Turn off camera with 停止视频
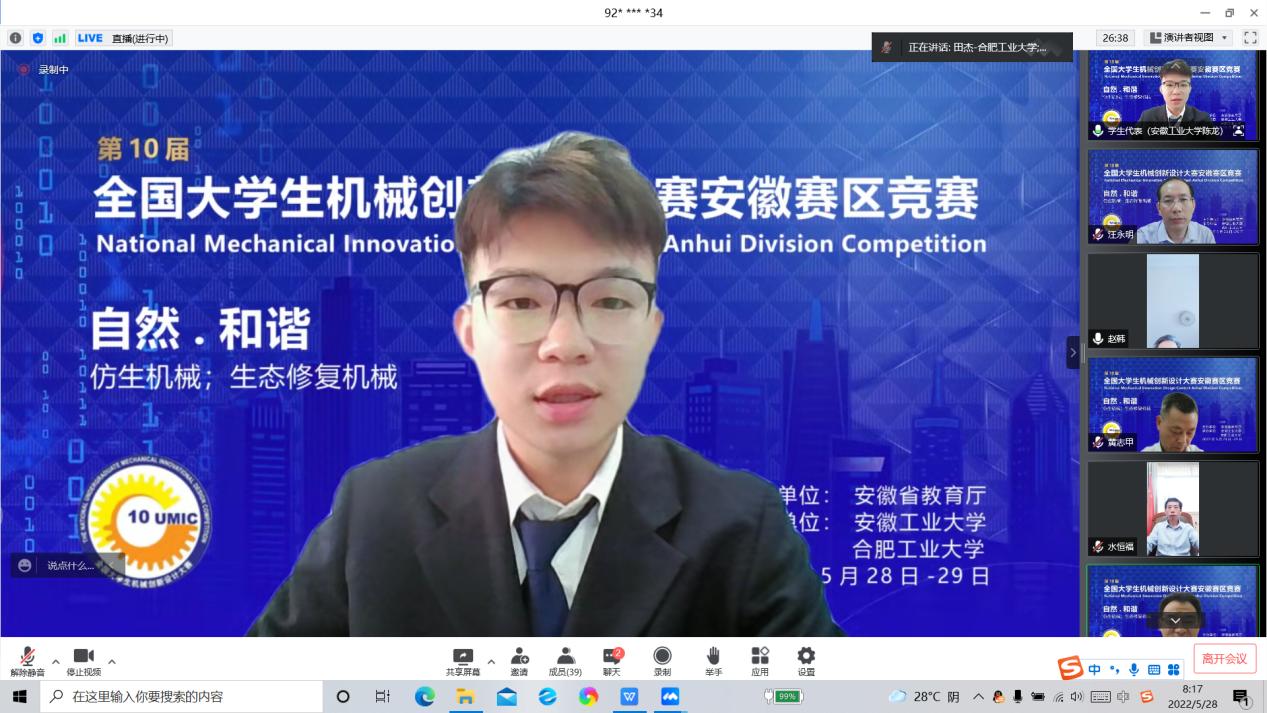This screenshot has height=713, width=1267. [x=84, y=660]
